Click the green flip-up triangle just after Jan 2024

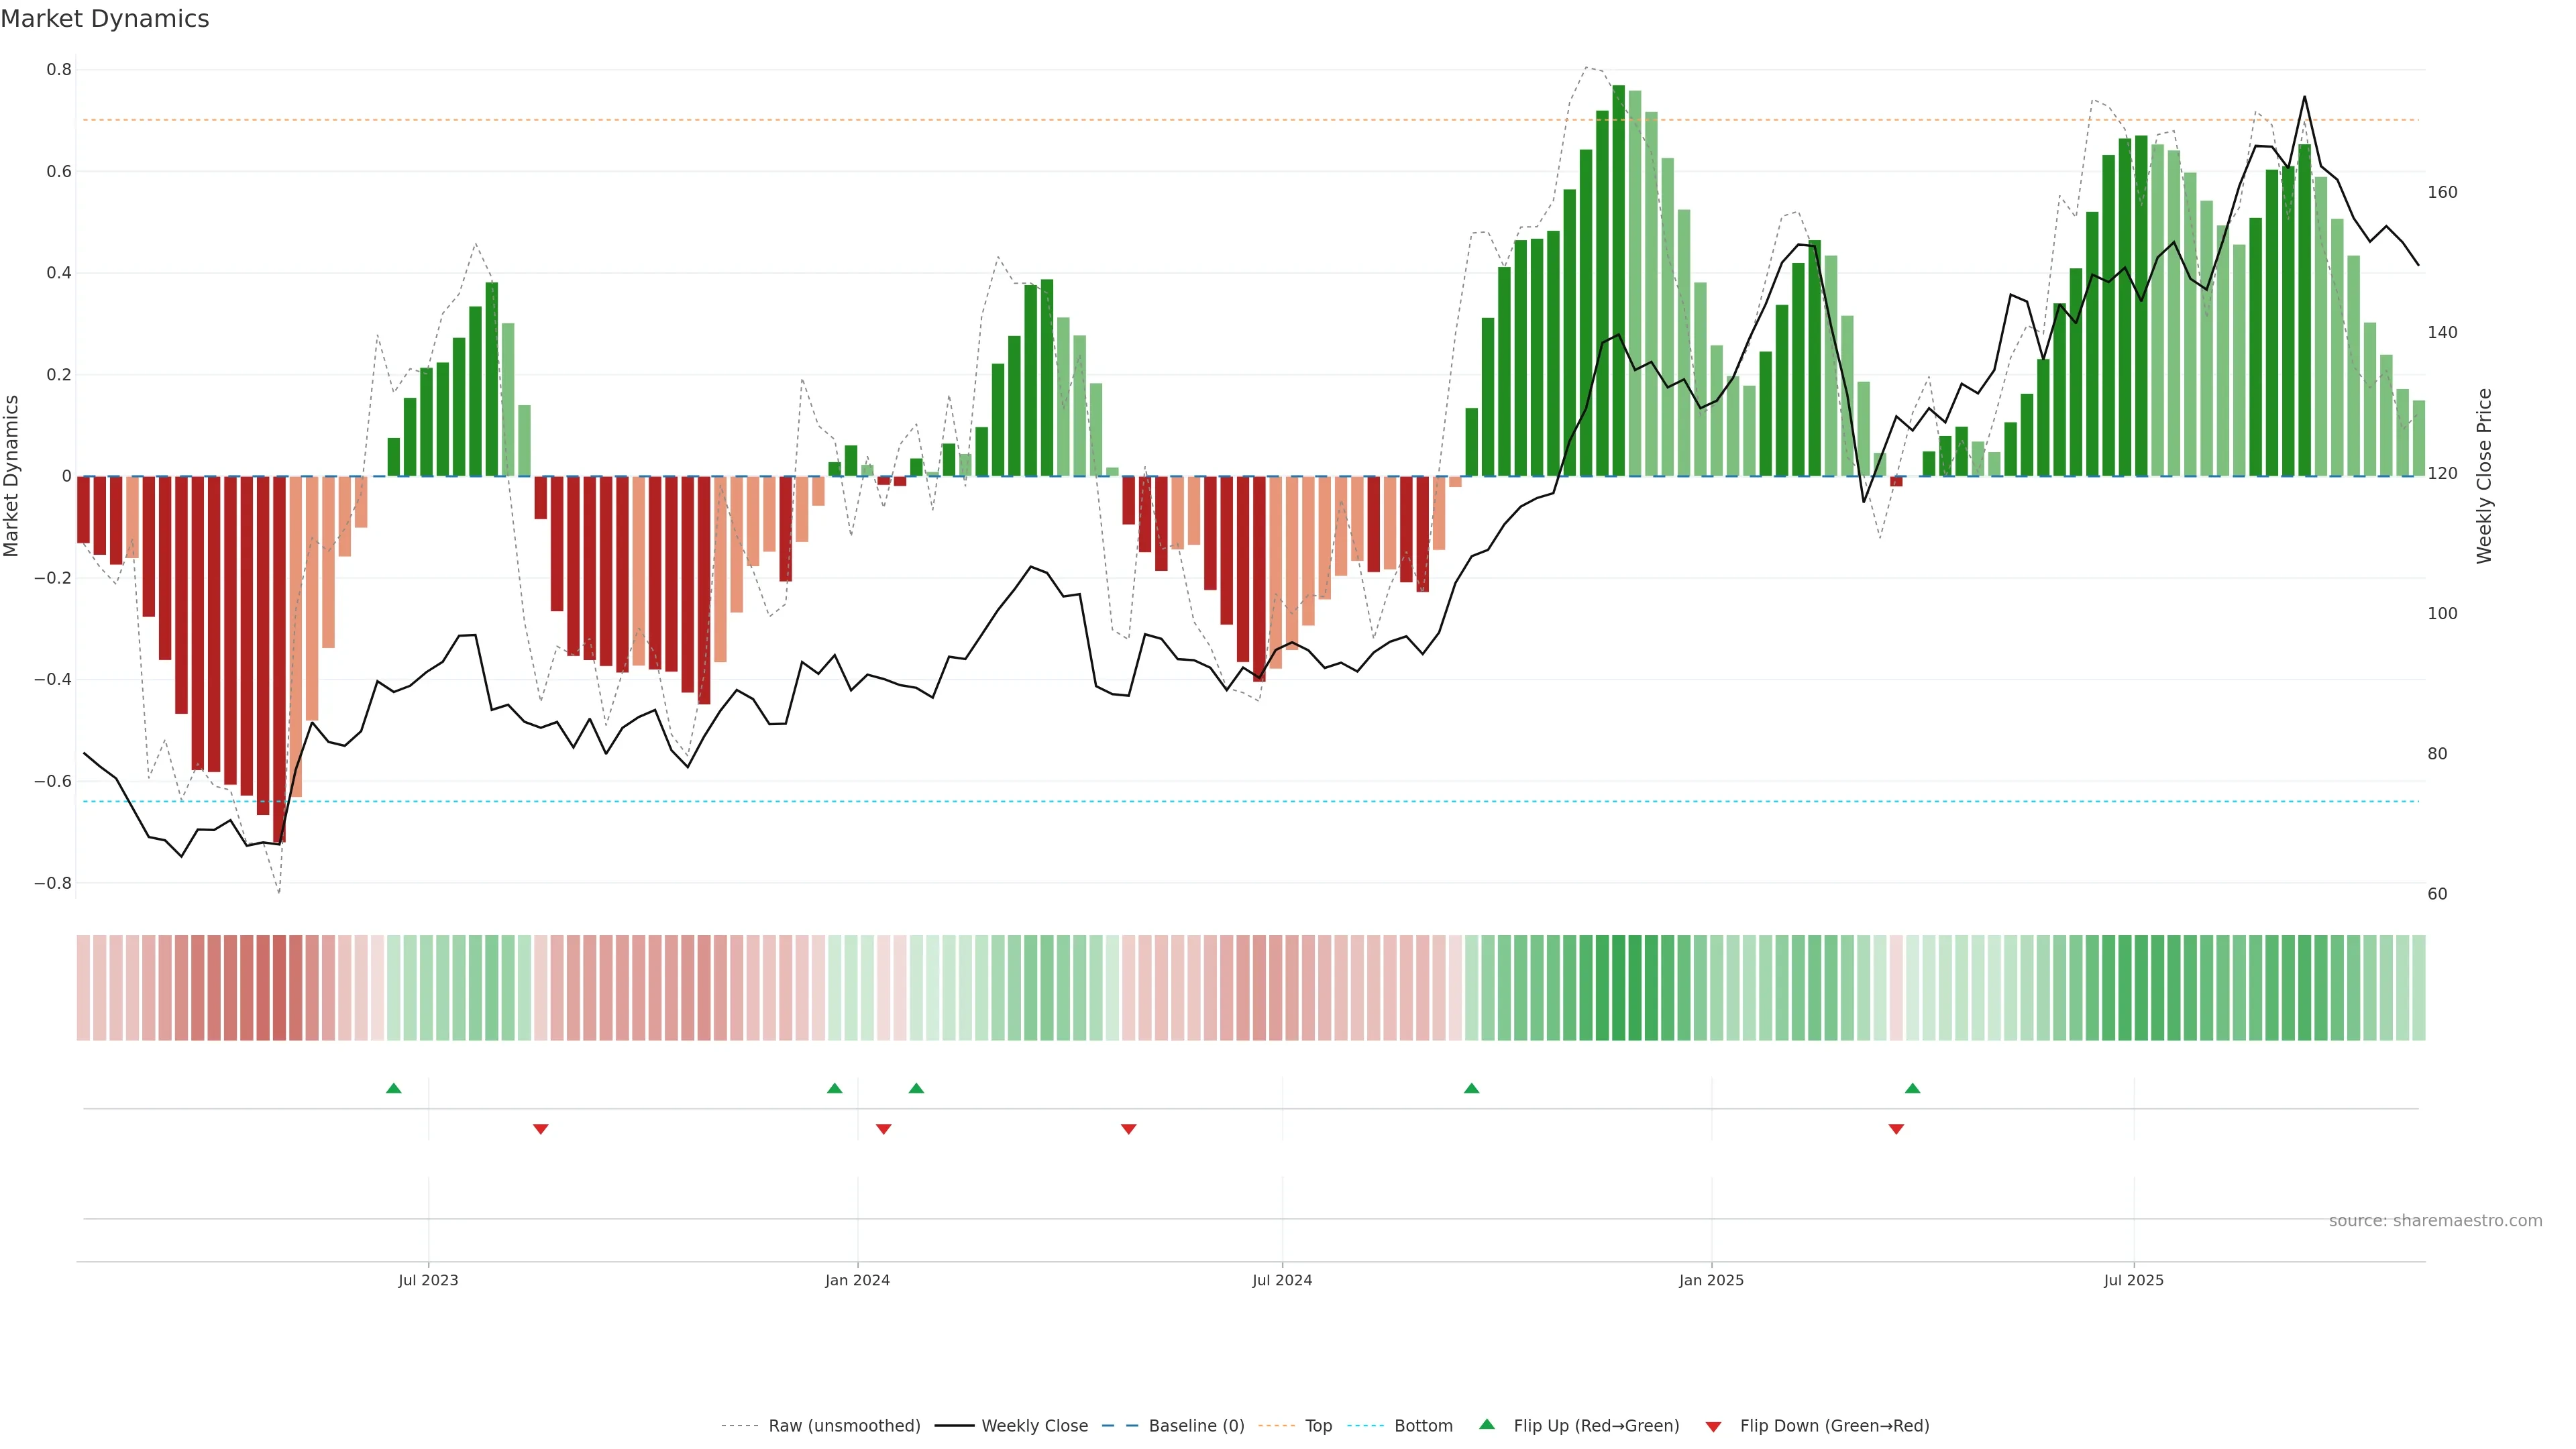[916, 1088]
